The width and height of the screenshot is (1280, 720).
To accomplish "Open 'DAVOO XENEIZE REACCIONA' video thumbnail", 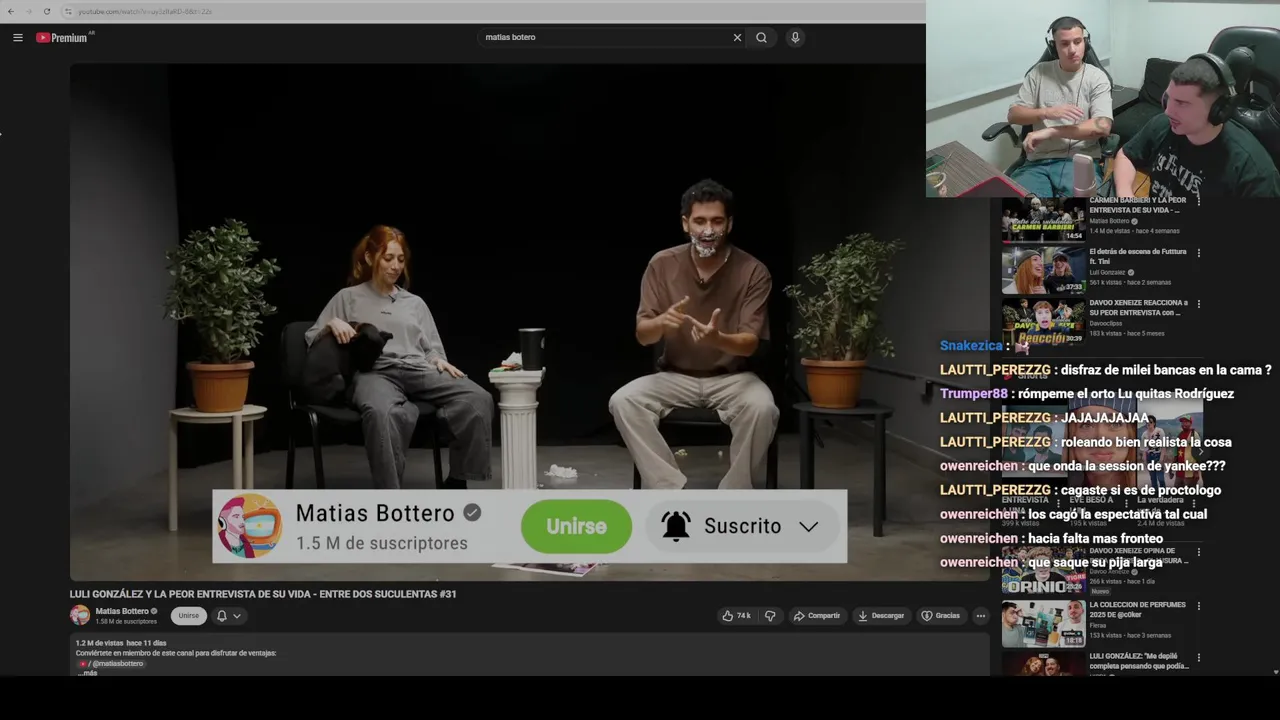I will (x=1043, y=322).
